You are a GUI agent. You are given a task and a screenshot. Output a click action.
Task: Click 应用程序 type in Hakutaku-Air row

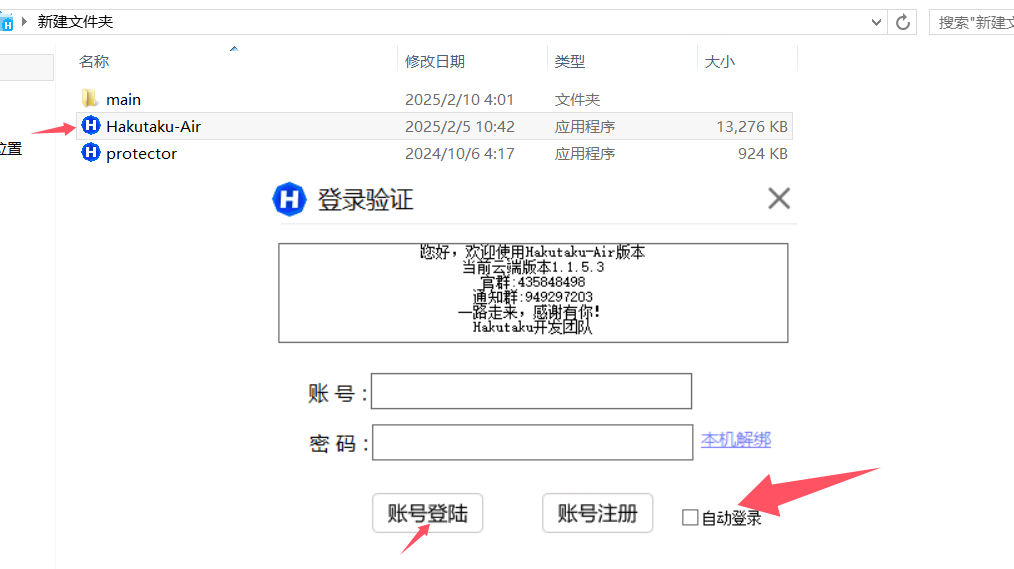click(x=585, y=126)
